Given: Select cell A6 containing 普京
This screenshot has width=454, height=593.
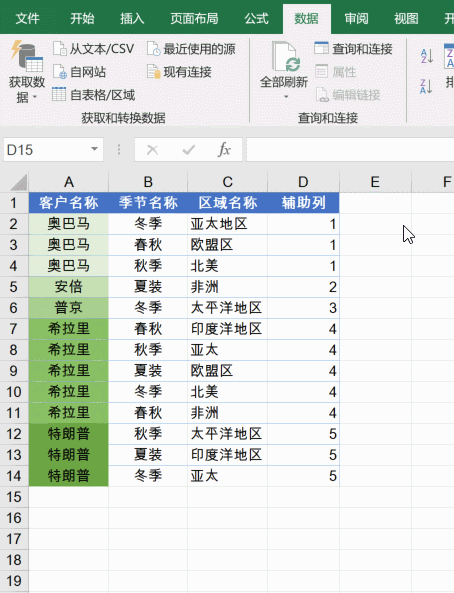Looking at the screenshot, I should (x=69, y=308).
